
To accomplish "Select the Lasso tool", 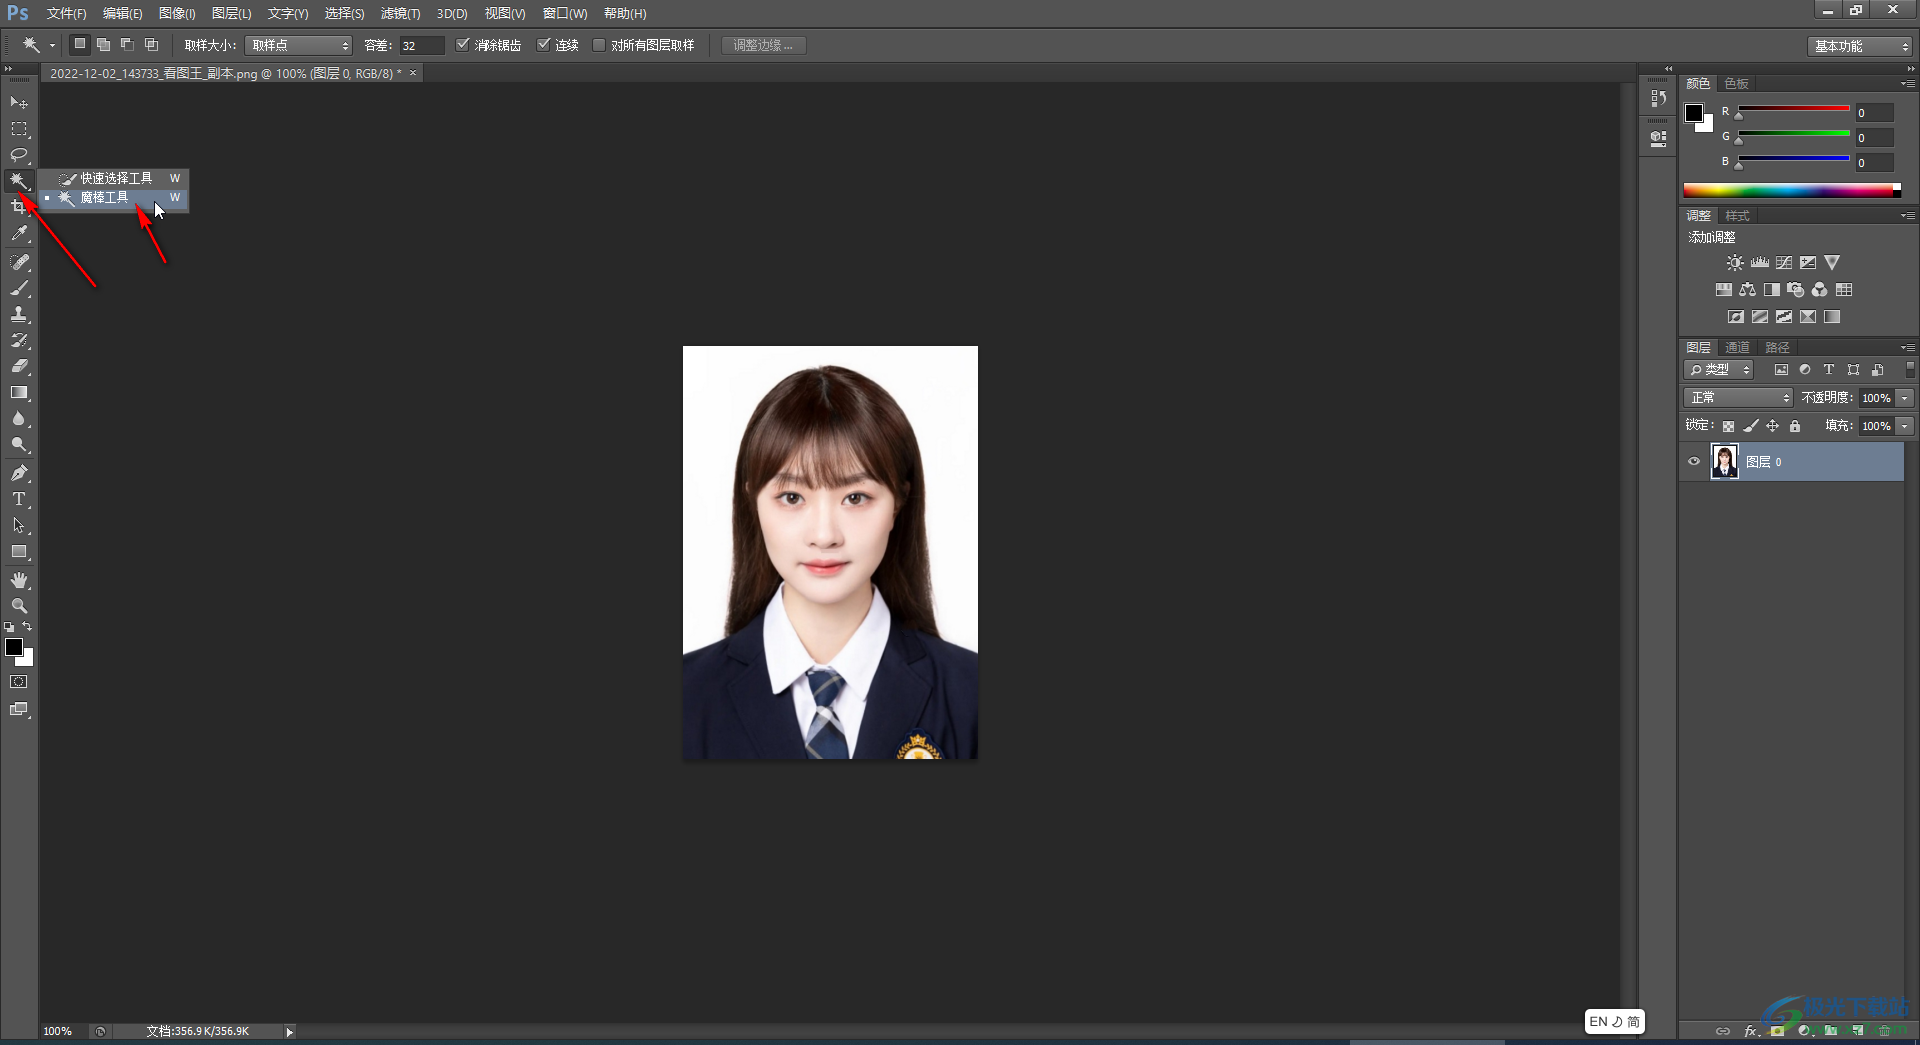I will coord(19,155).
